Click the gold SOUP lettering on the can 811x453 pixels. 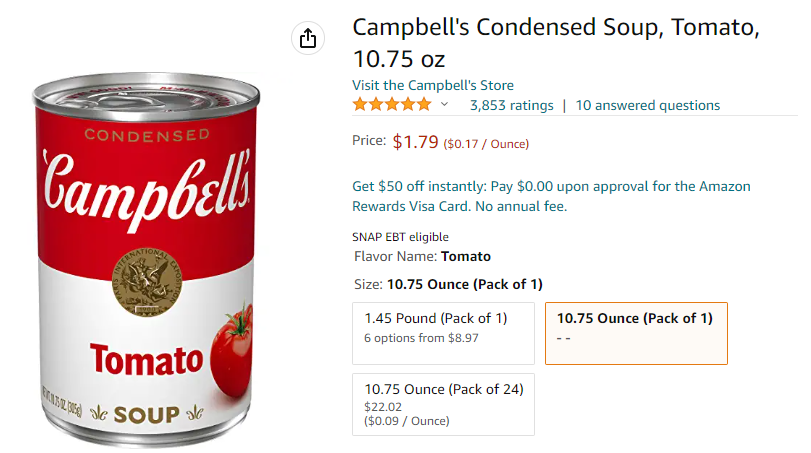coord(146,413)
